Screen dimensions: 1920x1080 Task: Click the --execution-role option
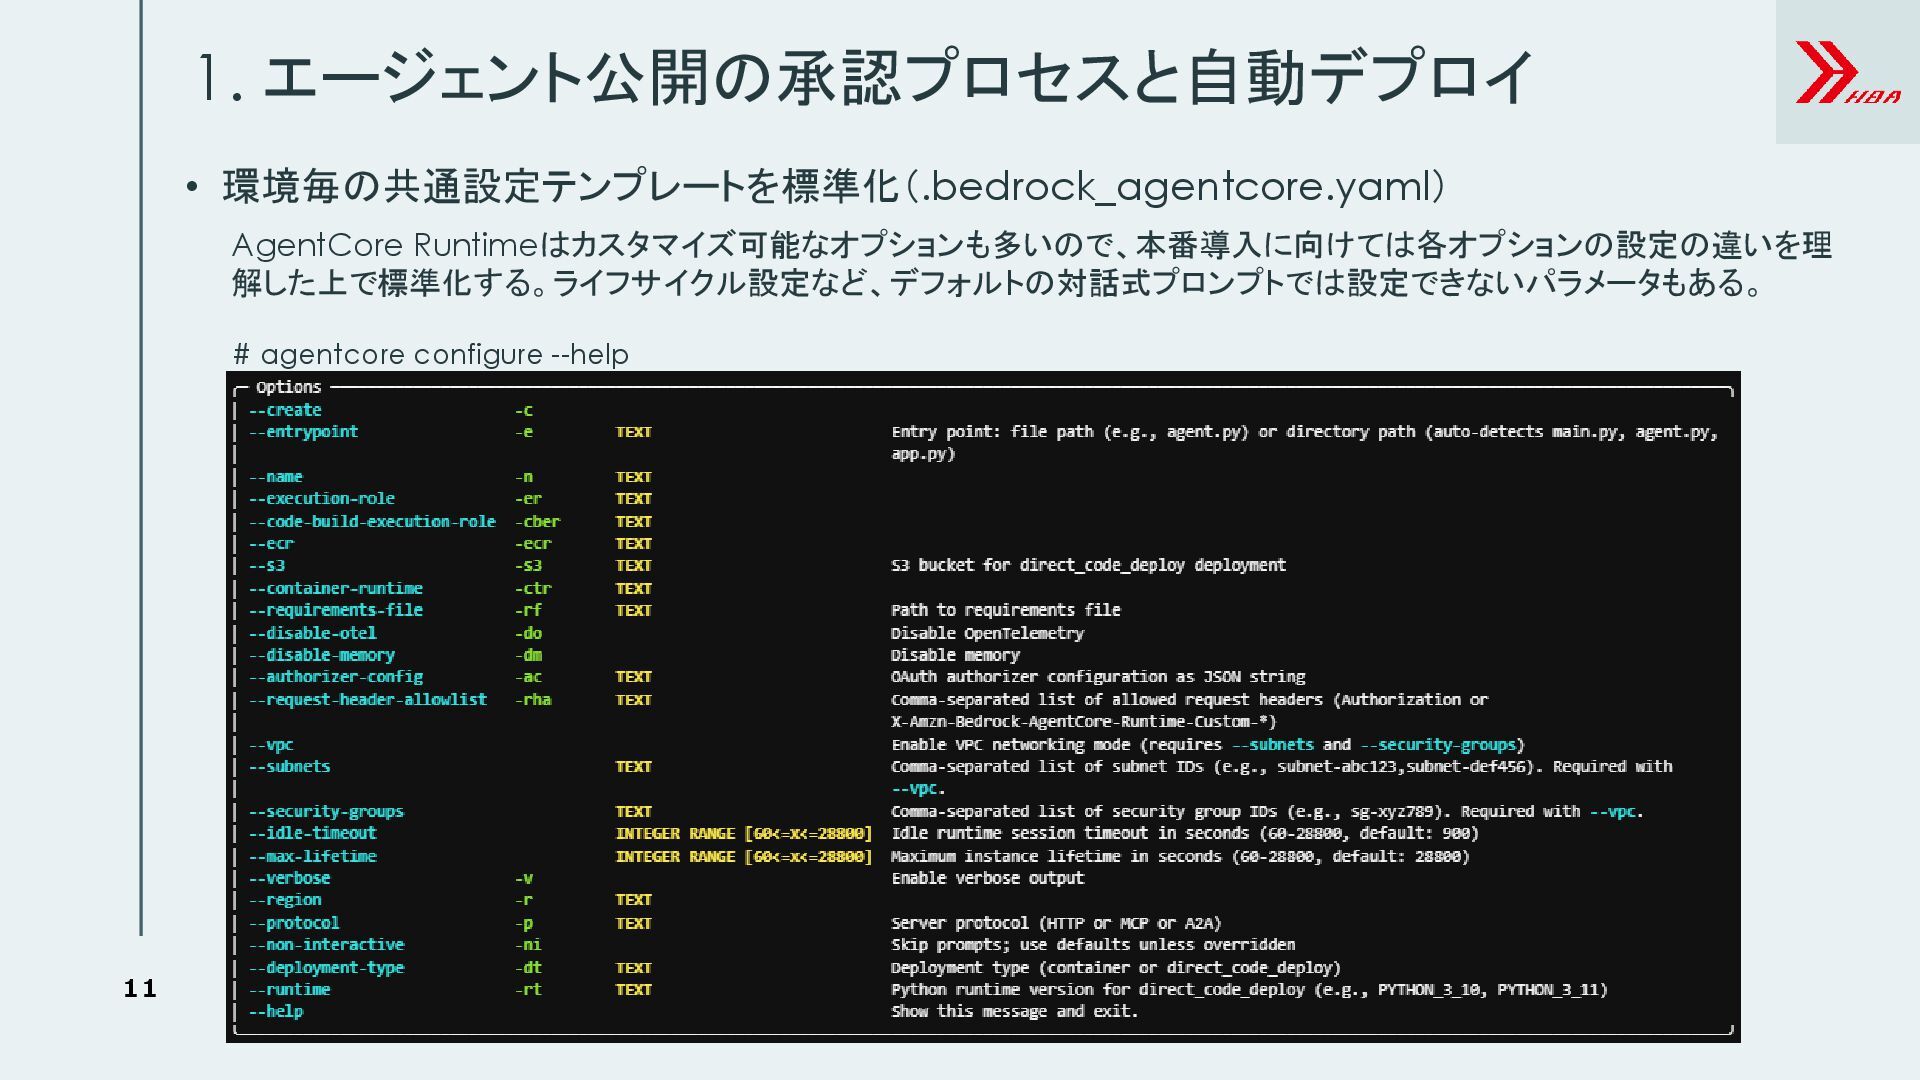tap(321, 498)
